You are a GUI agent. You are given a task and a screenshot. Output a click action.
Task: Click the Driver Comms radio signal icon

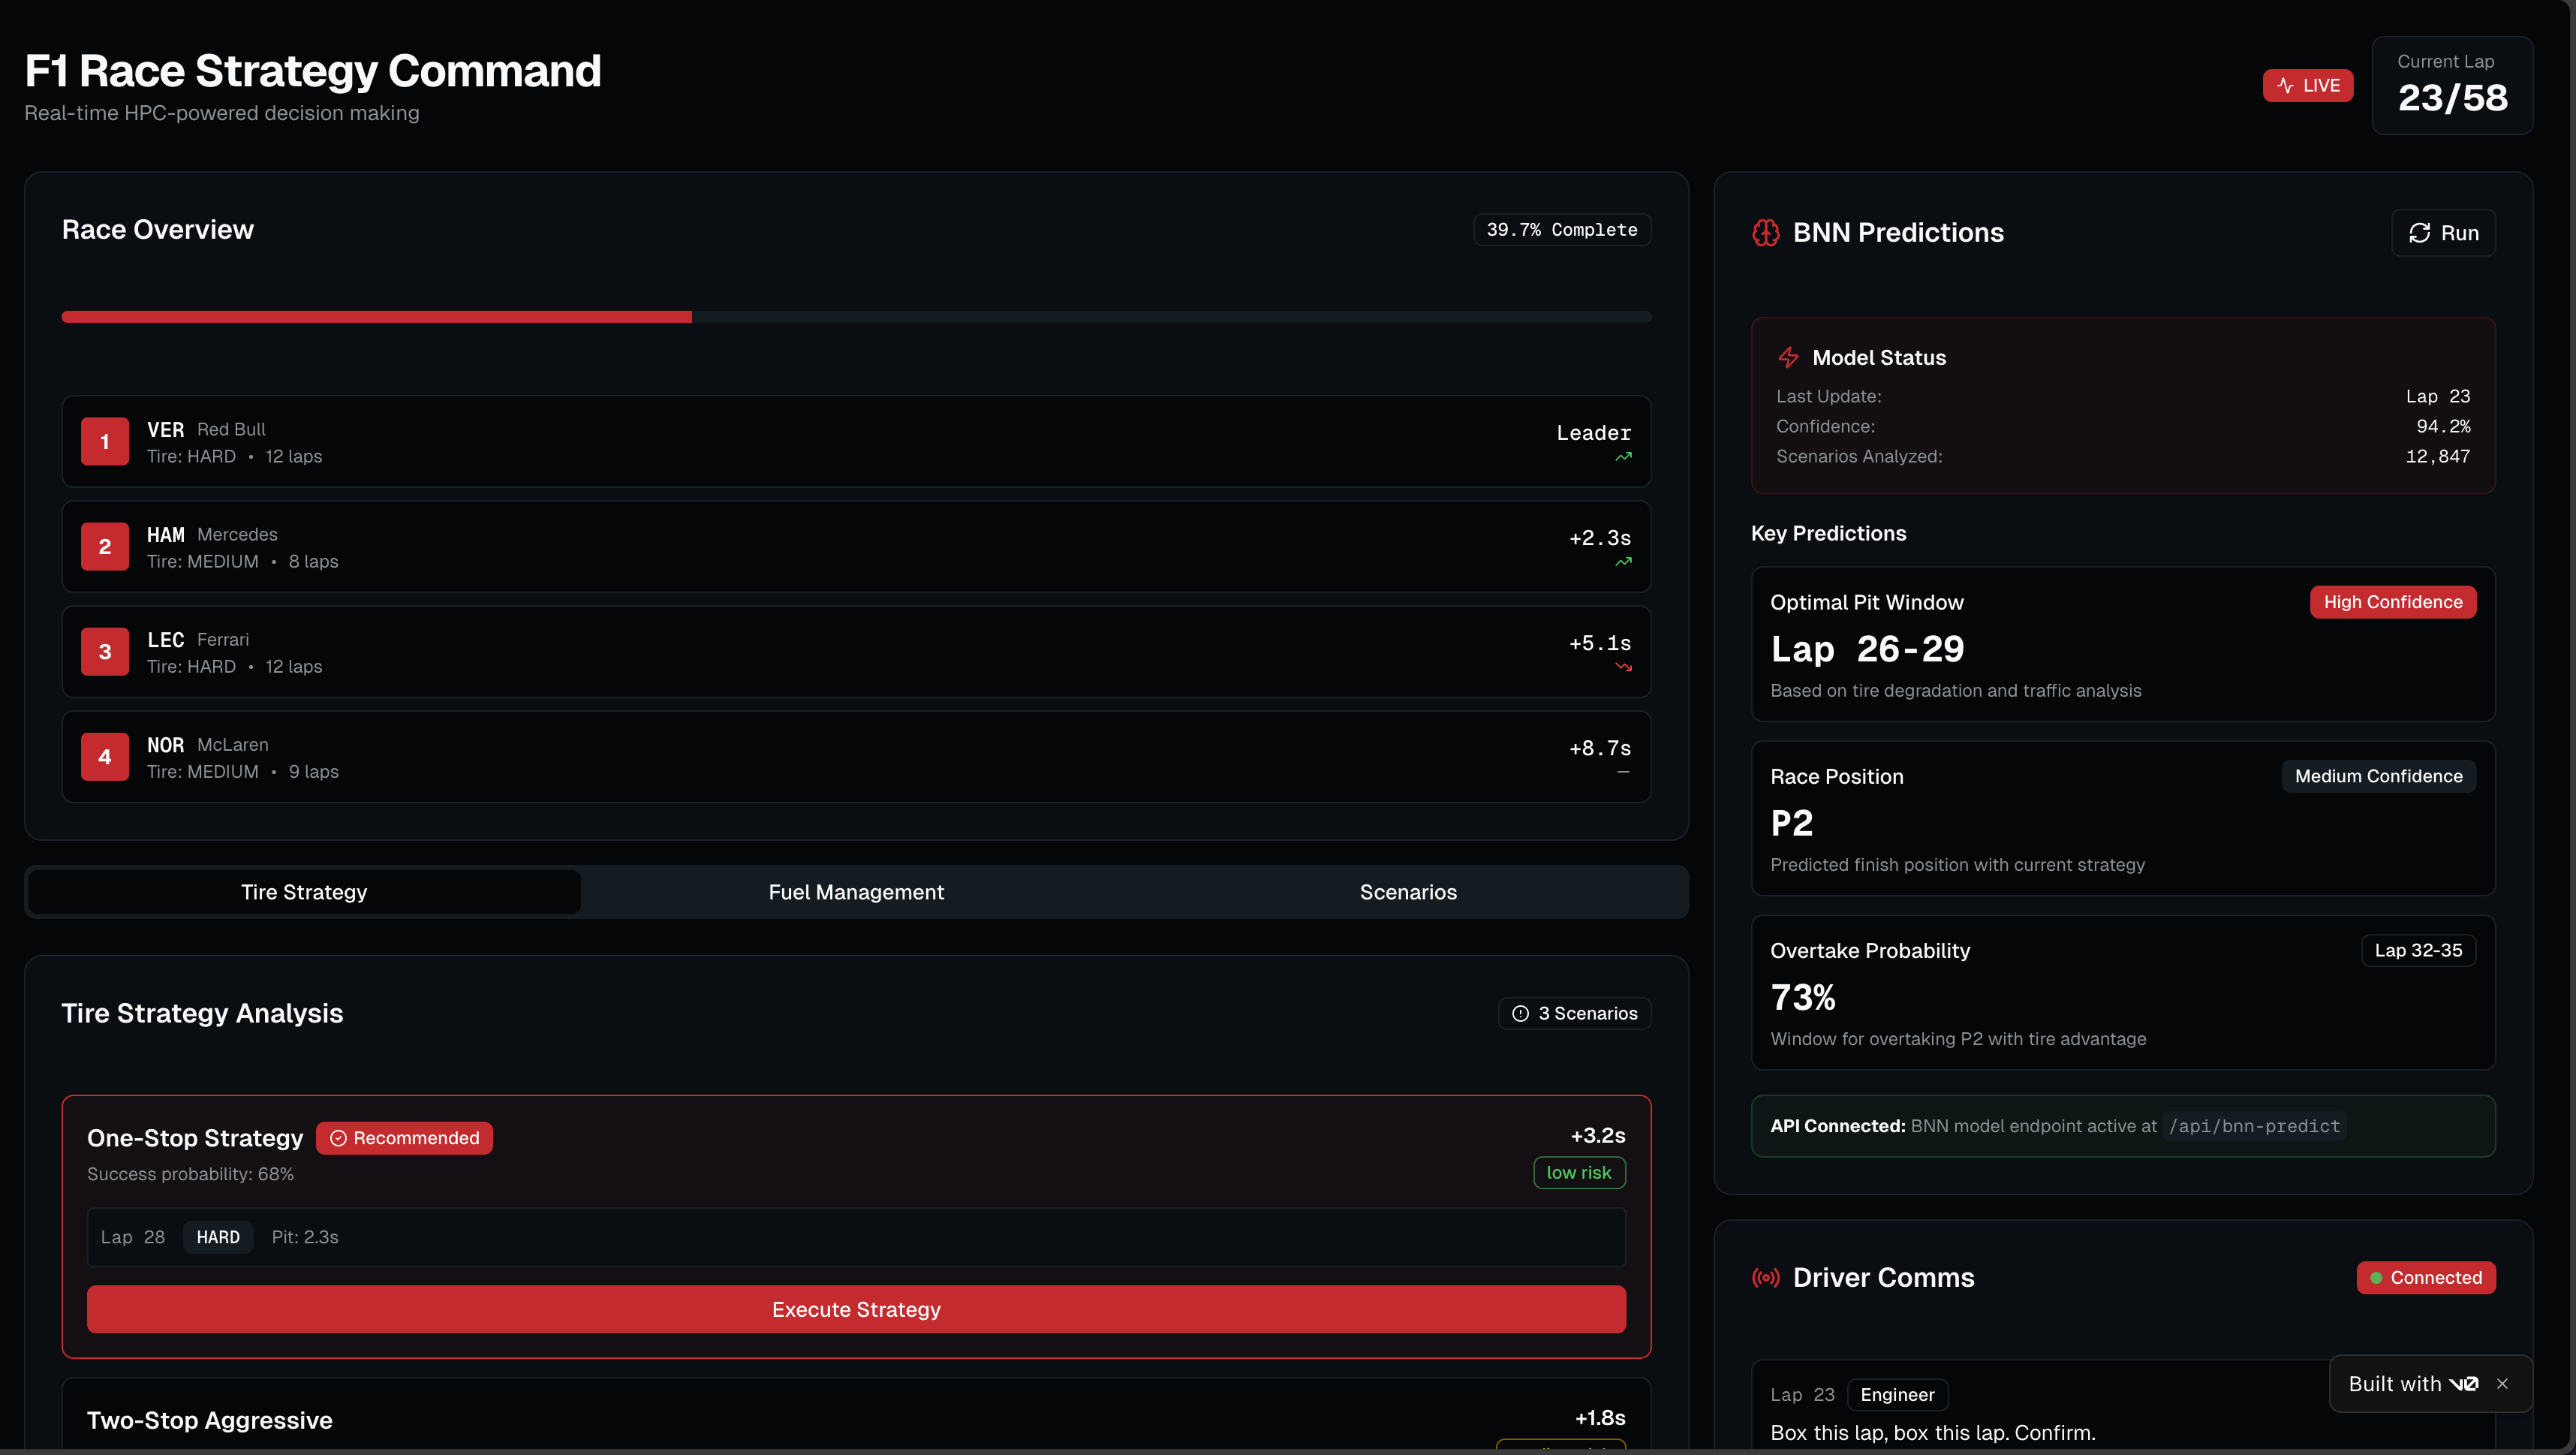[1766, 1277]
